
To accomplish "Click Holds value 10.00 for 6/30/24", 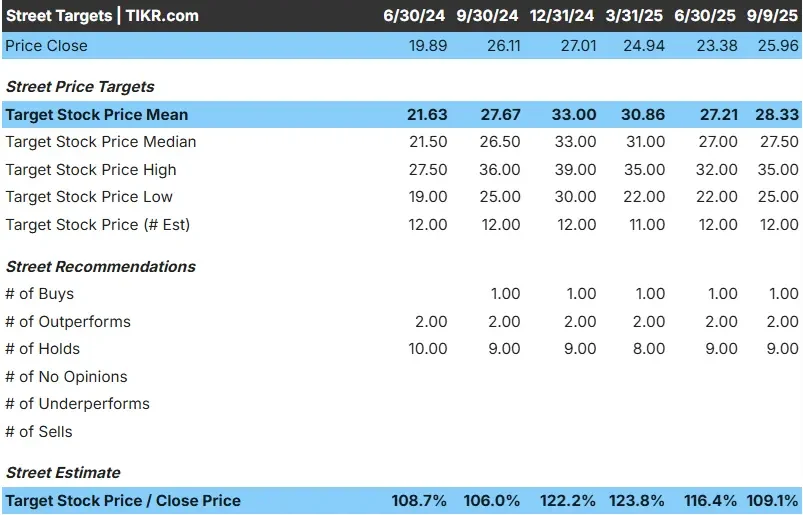I will pyautogui.click(x=428, y=349).
